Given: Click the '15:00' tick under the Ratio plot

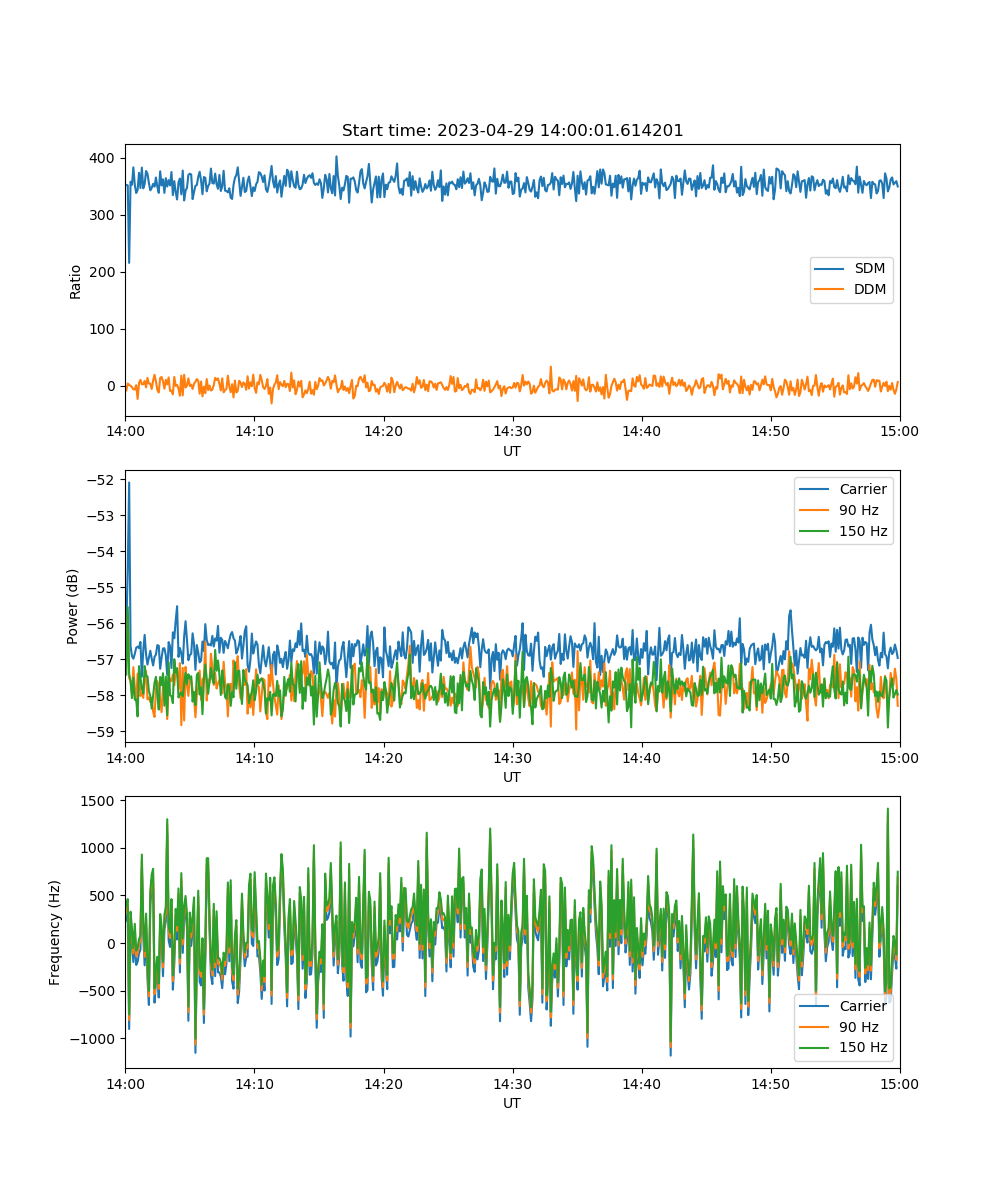Looking at the screenshot, I should [x=899, y=431].
